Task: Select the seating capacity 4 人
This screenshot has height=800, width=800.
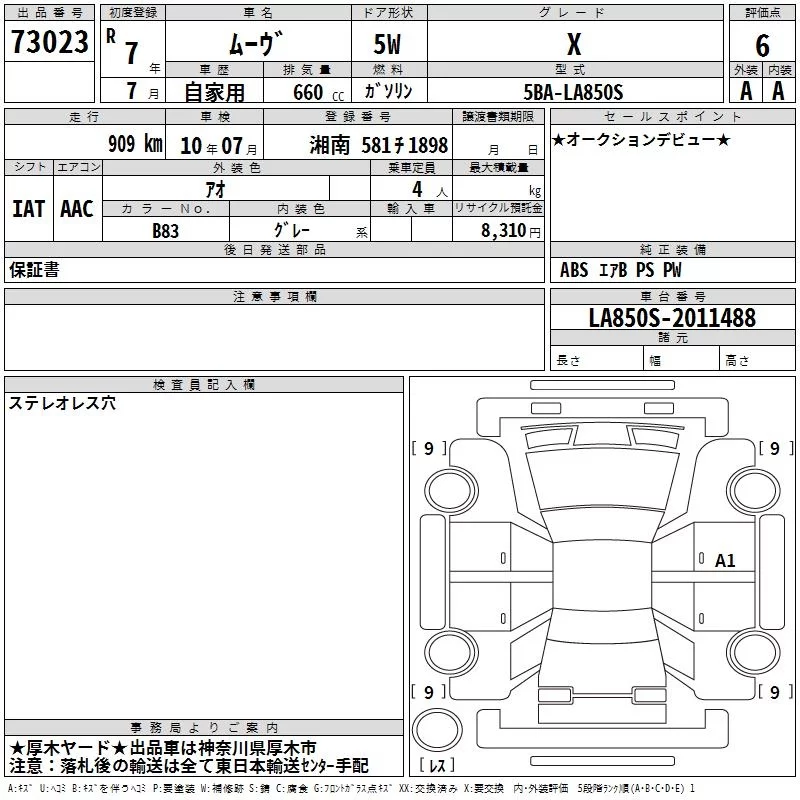Action: [429, 190]
